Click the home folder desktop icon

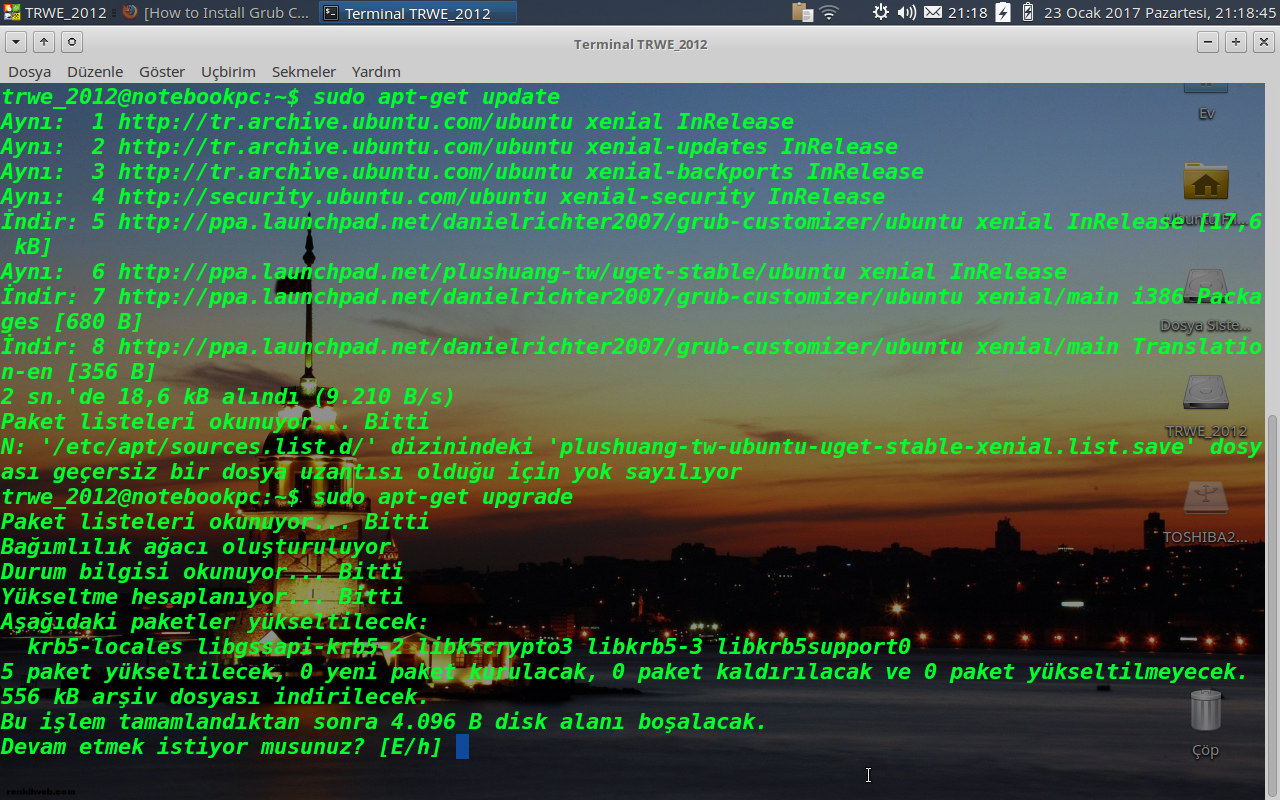click(x=1206, y=183)
